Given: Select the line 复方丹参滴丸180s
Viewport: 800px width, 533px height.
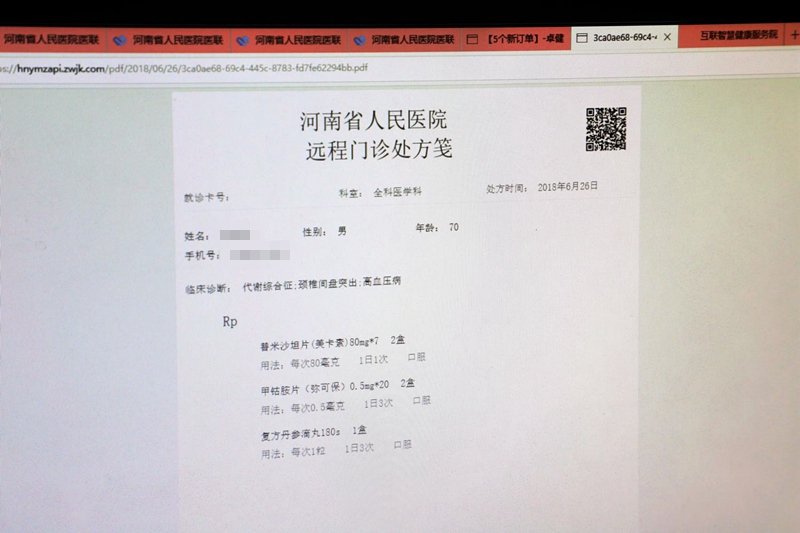Looking at the screenshot, I should coord(301,434).
